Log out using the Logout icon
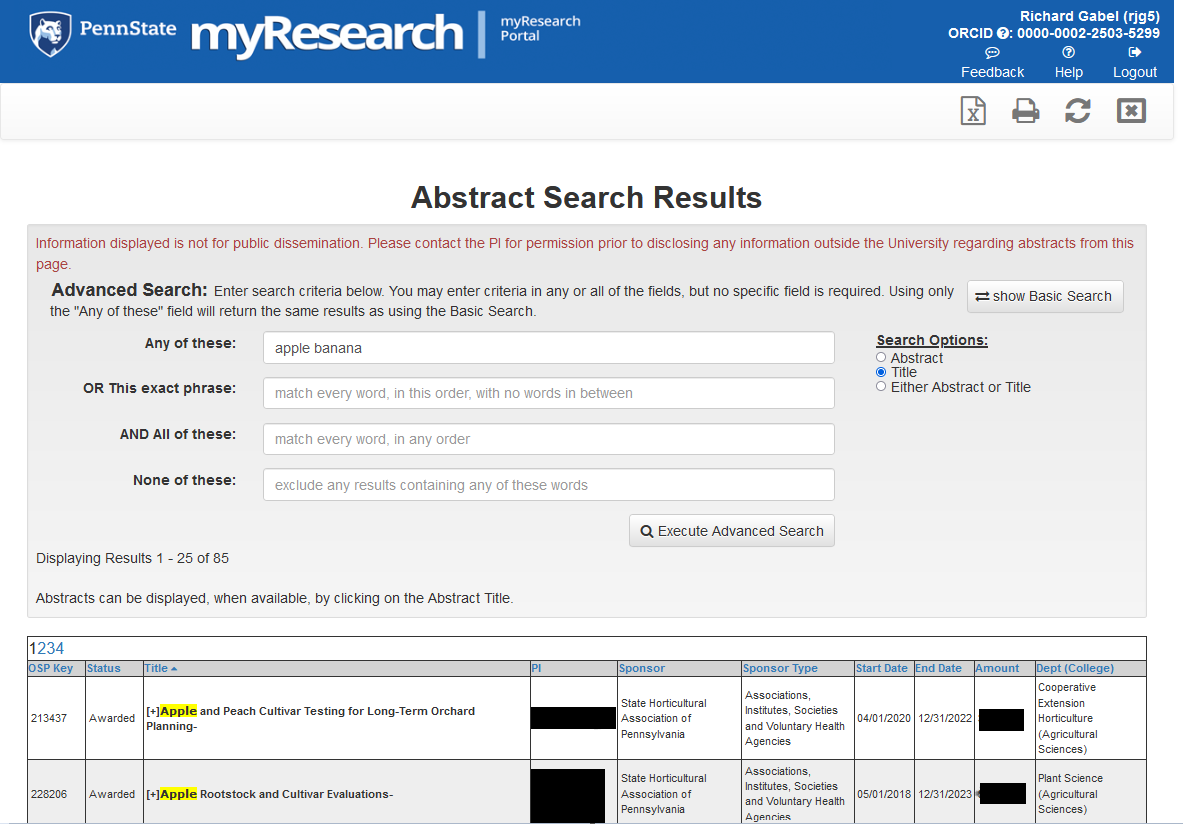This screenshot has width=1183, height=824. click(x=1134, y=62)
